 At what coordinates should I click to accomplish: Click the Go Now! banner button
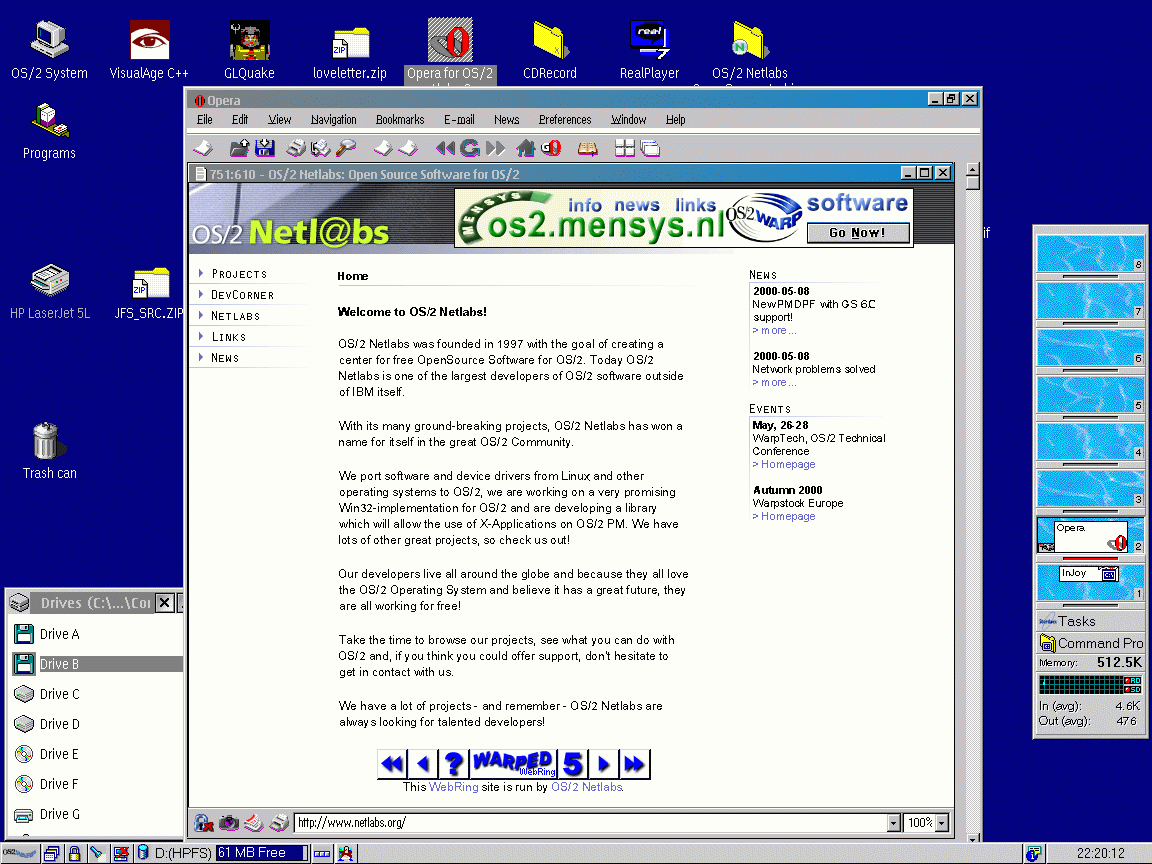click(857, 233)
